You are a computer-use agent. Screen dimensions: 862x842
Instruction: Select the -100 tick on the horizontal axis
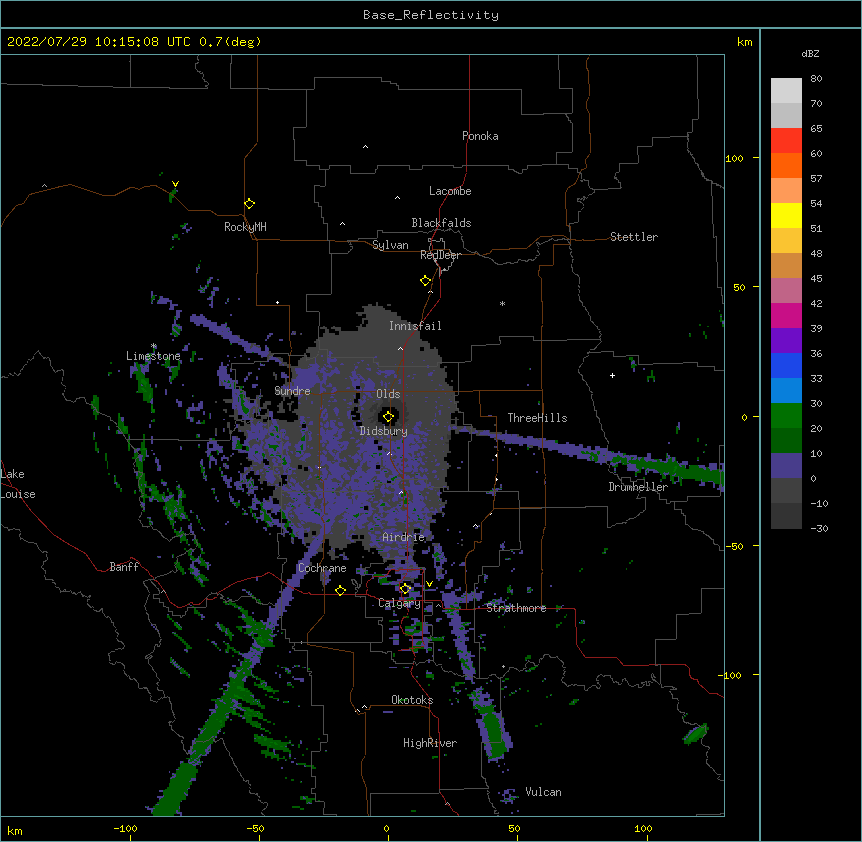coord(125,828)
